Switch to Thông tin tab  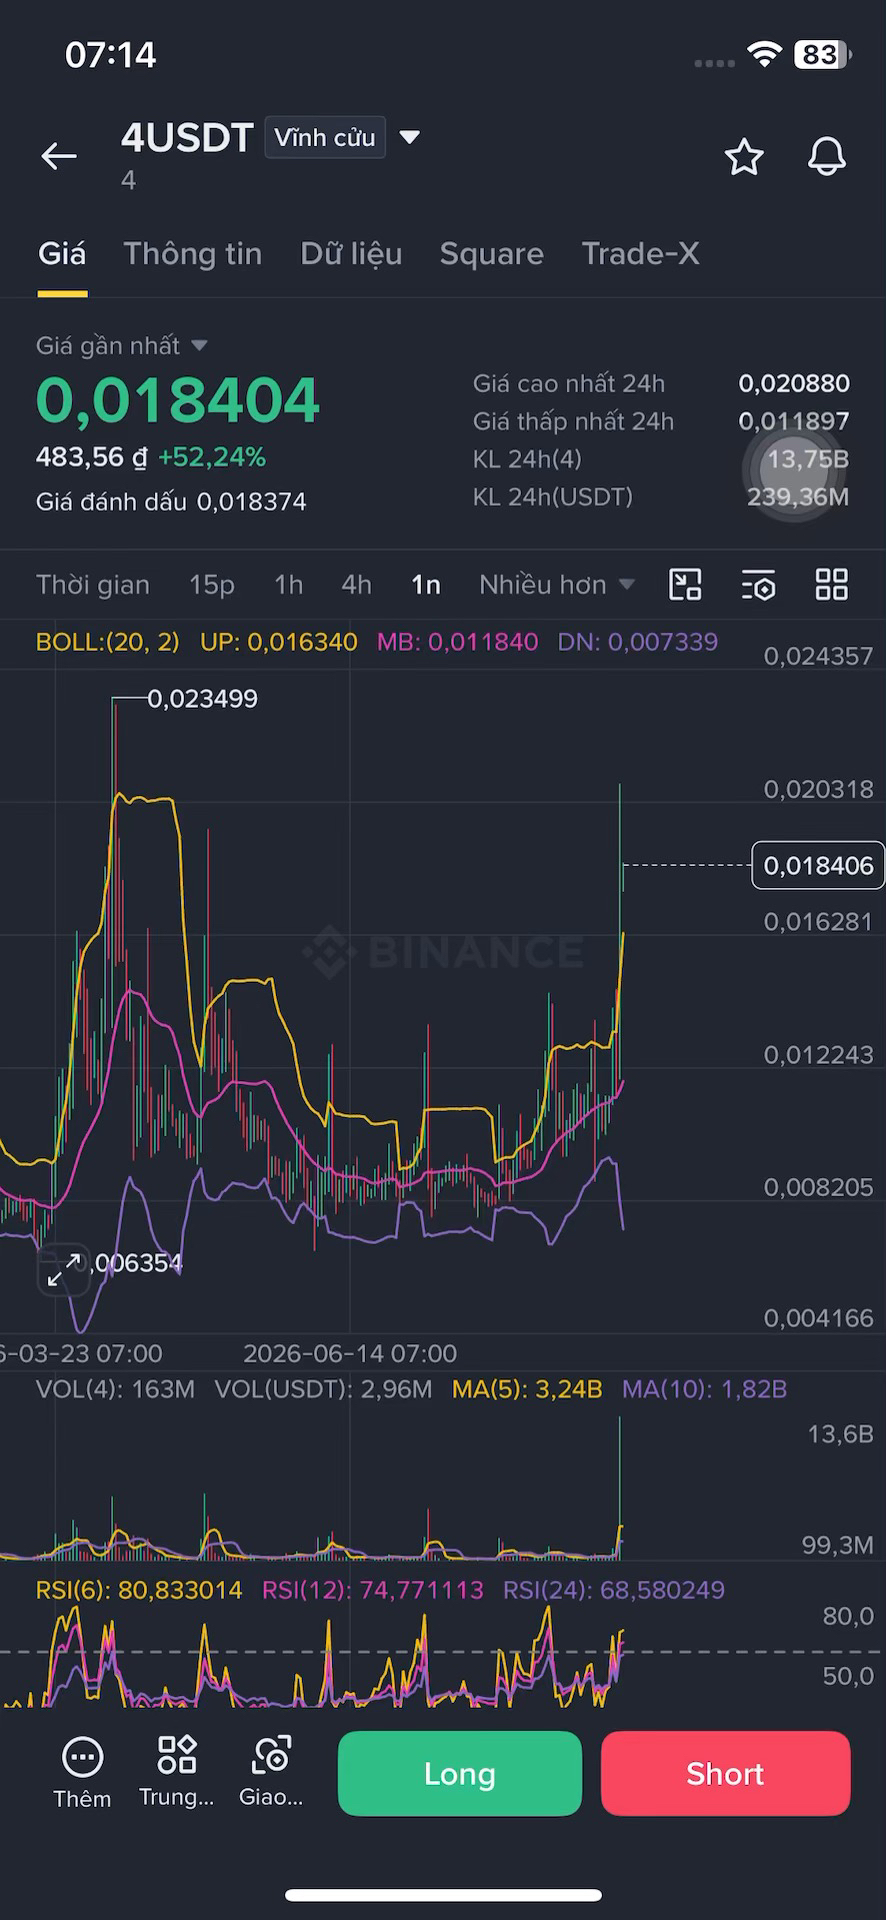point(193,254)
